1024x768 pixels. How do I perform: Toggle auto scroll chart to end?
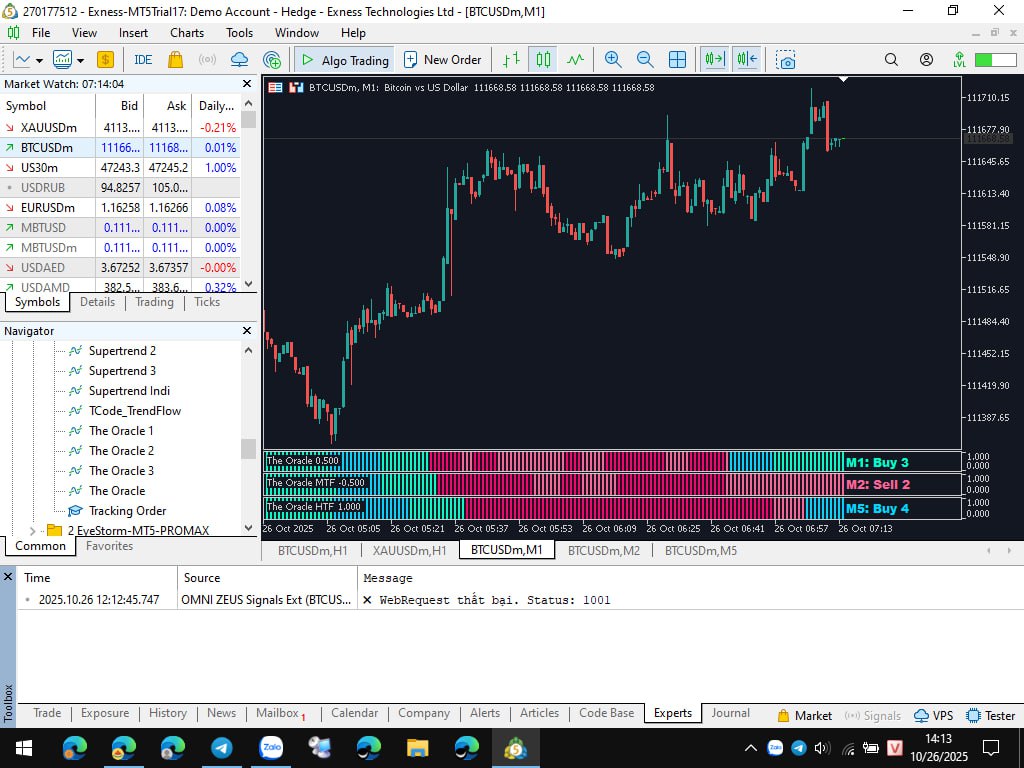coord(714,59)
